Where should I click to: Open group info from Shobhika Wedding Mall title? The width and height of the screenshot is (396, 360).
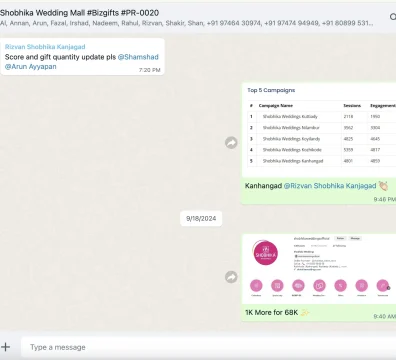(79, 13)
